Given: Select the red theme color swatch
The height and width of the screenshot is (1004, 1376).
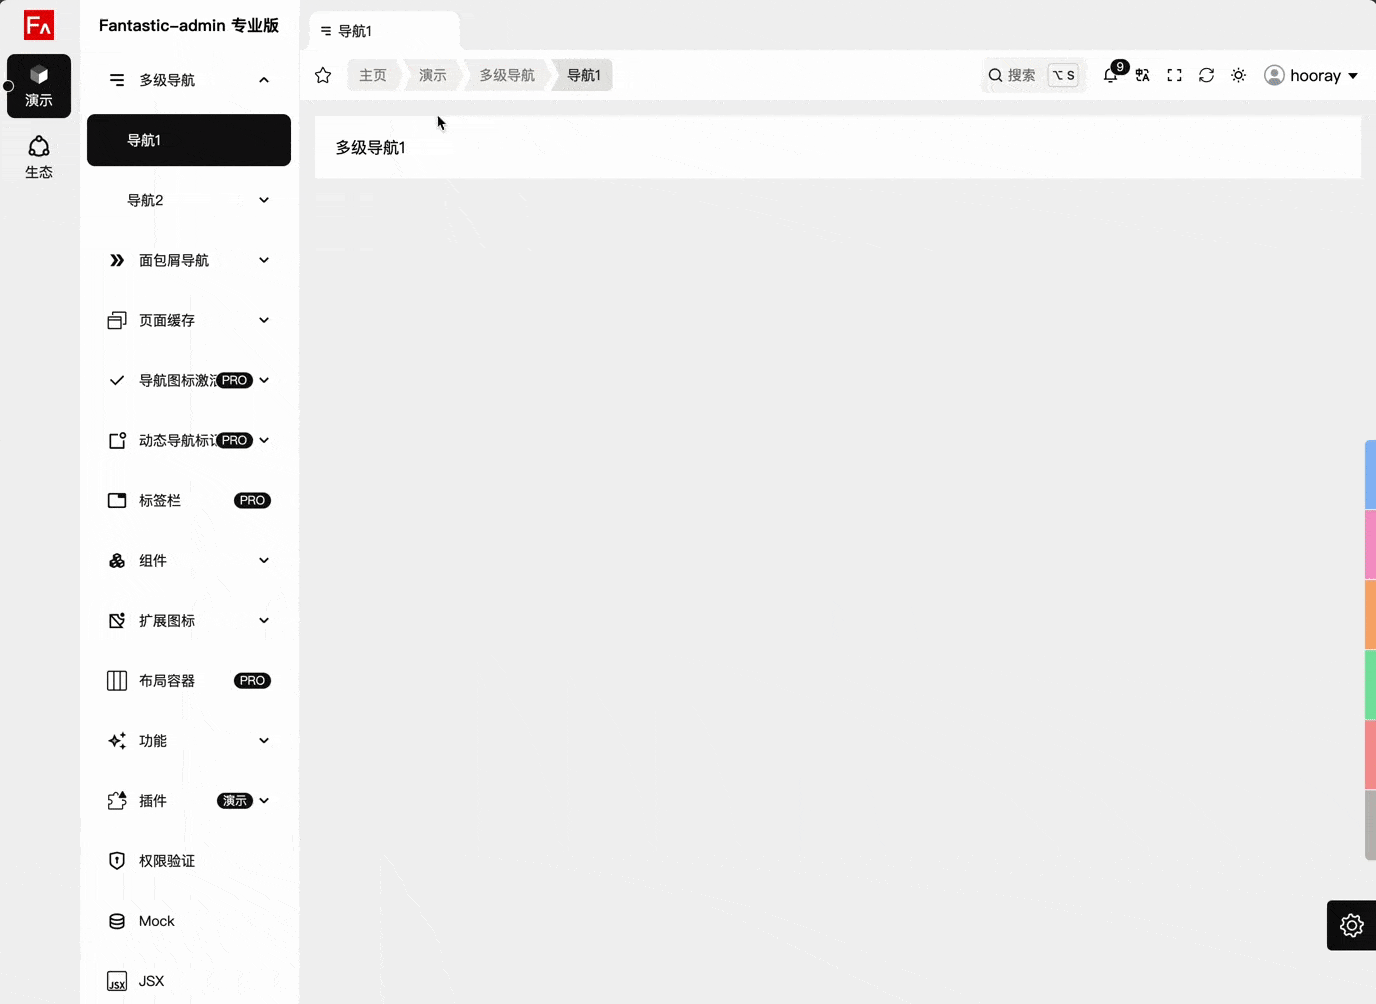Looking at the screenshot, I should tap(1370, 755).
